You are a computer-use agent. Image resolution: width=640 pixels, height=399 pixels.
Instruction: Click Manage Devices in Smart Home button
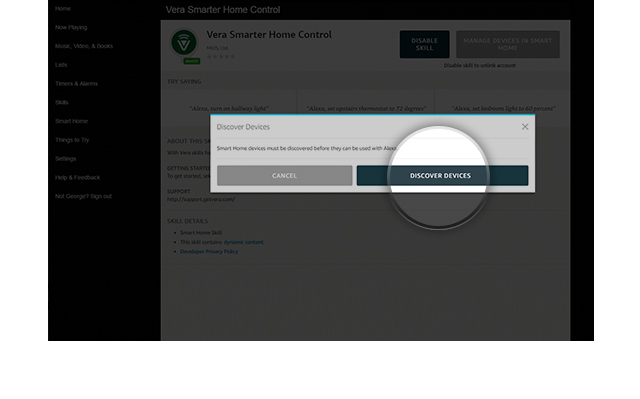[x=507, y=44]
